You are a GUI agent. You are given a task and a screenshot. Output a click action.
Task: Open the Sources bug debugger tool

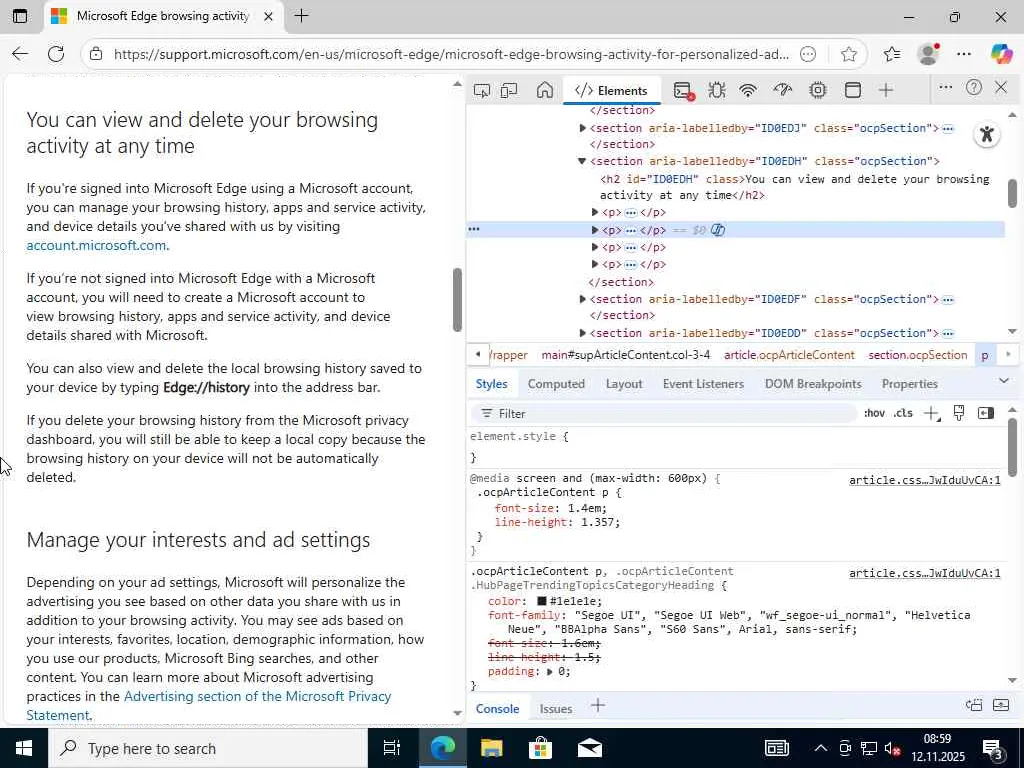[x=717, y=90]
